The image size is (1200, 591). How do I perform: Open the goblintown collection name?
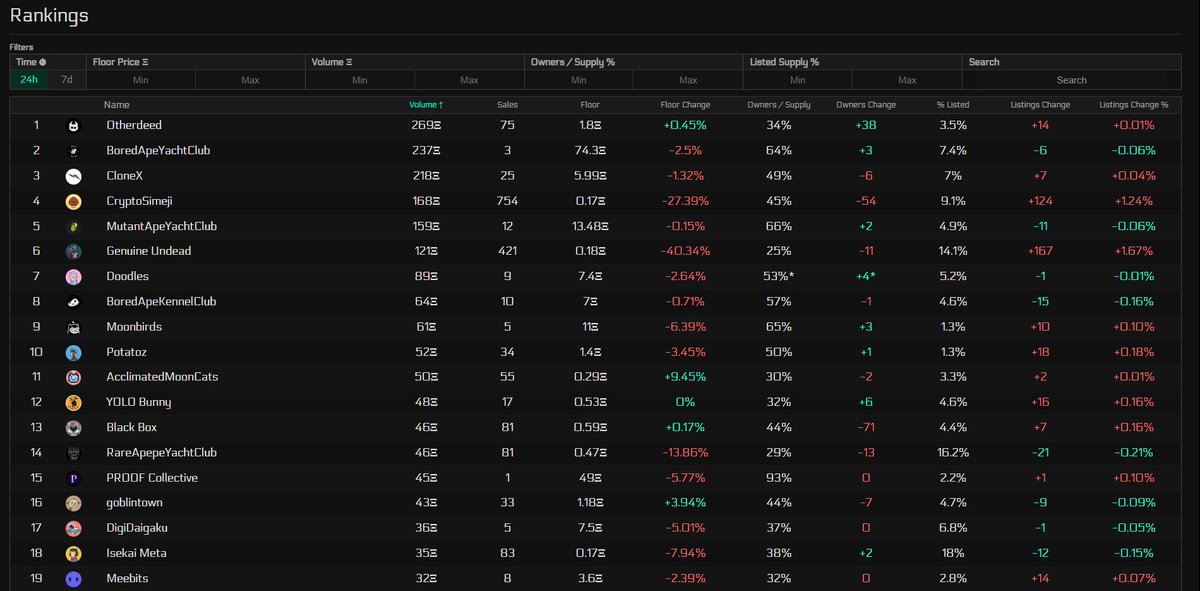135,502
